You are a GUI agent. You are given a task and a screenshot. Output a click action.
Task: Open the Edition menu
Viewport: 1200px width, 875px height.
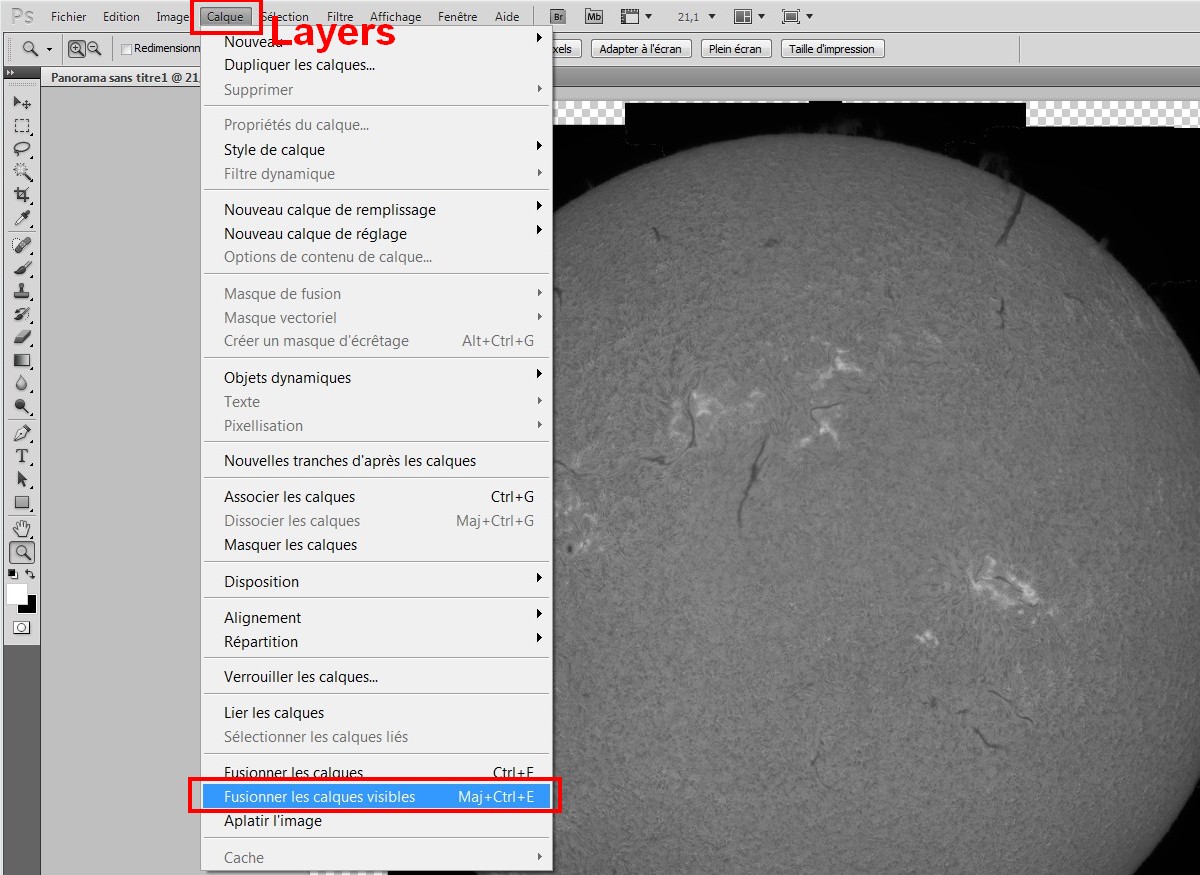pyautogui.click(x=122, y=17)
